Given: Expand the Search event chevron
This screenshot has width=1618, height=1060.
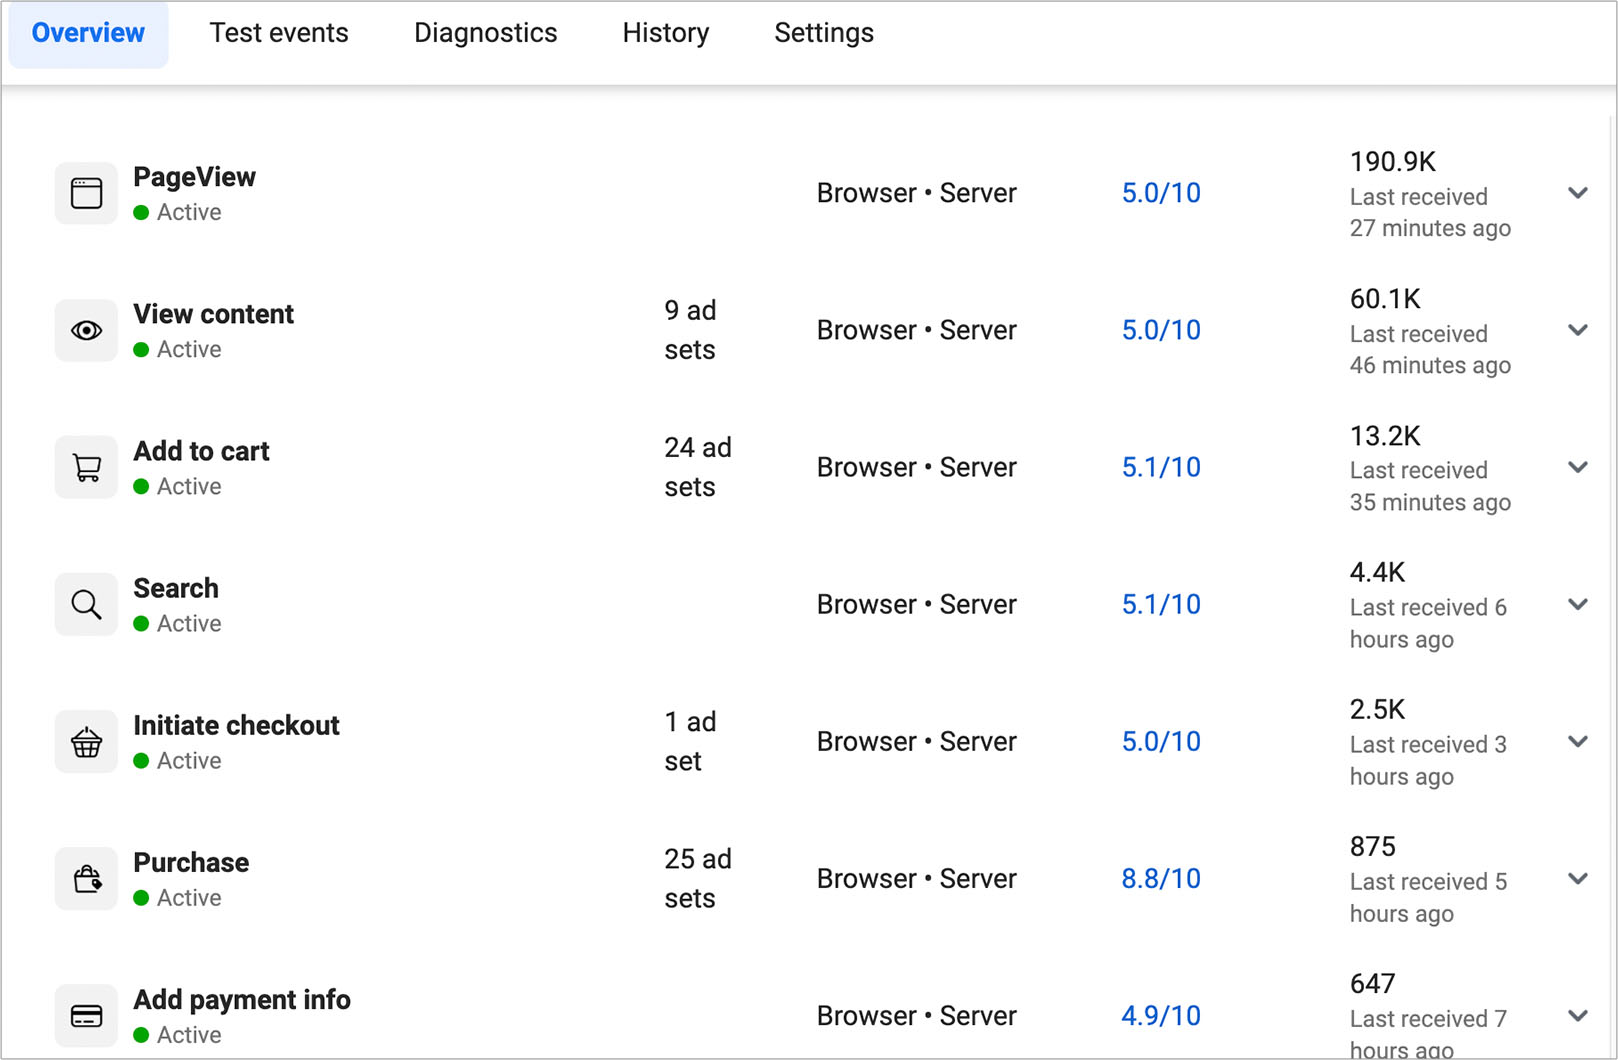Looking at the screenshot, I should tap(1577, 604).
